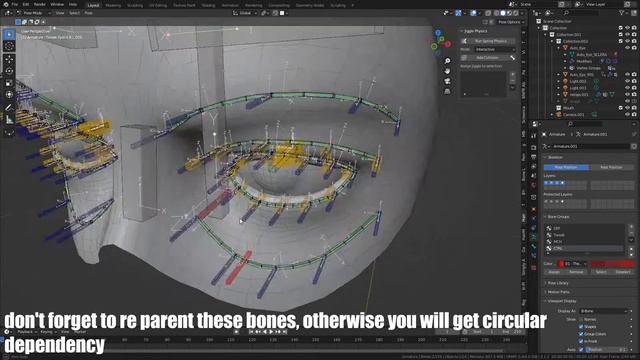Click the viewport pan hand icon
This screenshot has height=360, width=640.
pyautogui.click(x=447, y=71)
